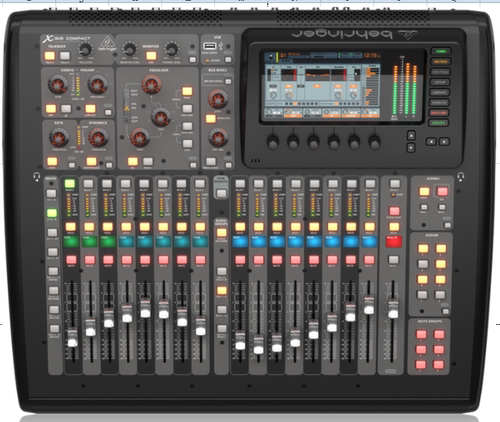Click the Right arrow page button
The height and width of the screenshot is (422, 500).
(x=444, y=142)
